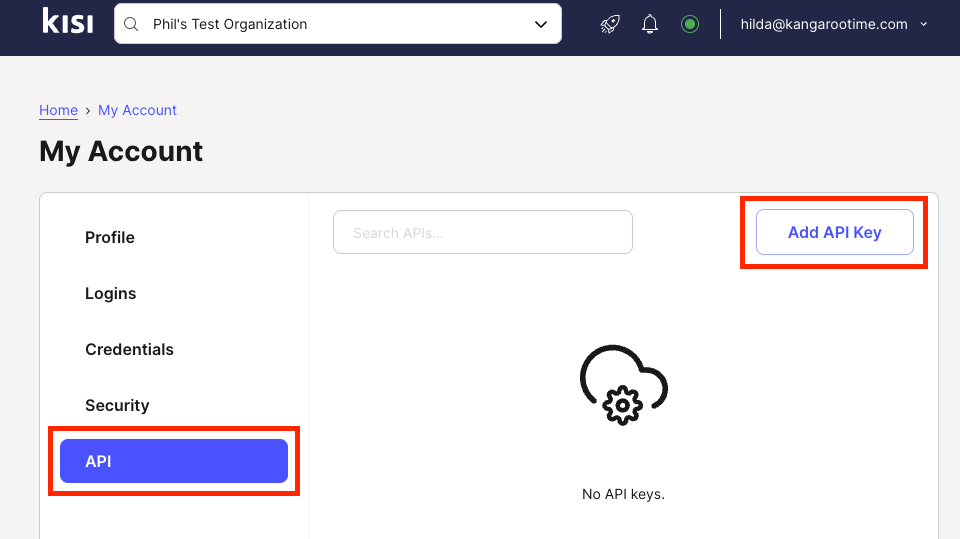Go to the Home breadcrumb link
This screenshot has width=960, height=539.
coord(58,110)
